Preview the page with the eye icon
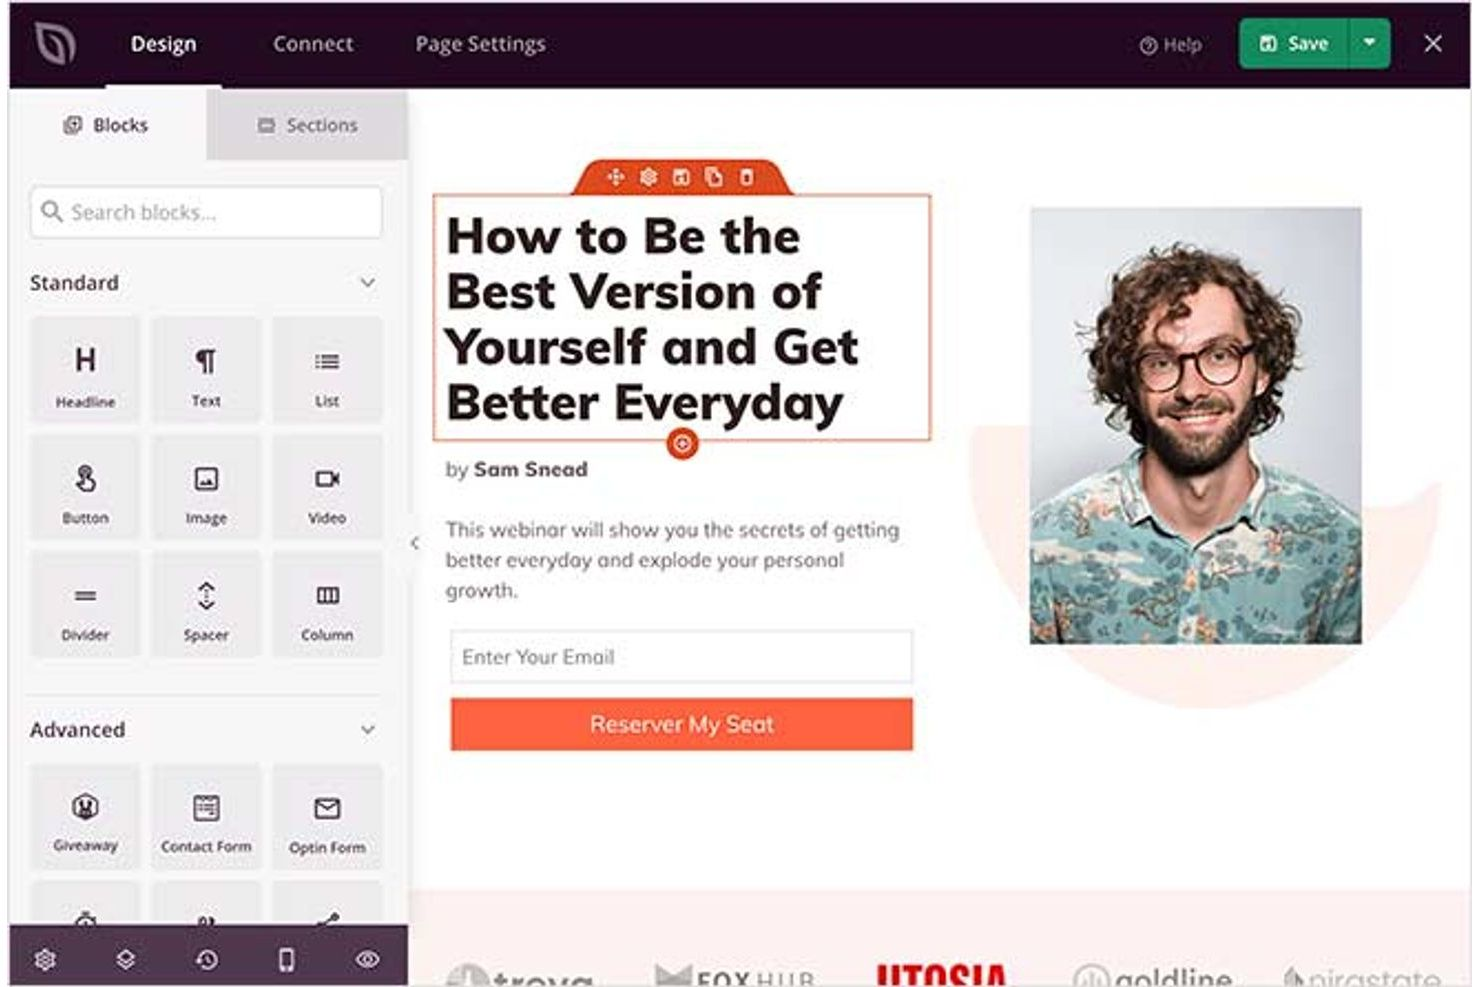The height and width of the screenshot is (987, 1480). (366, 958)
